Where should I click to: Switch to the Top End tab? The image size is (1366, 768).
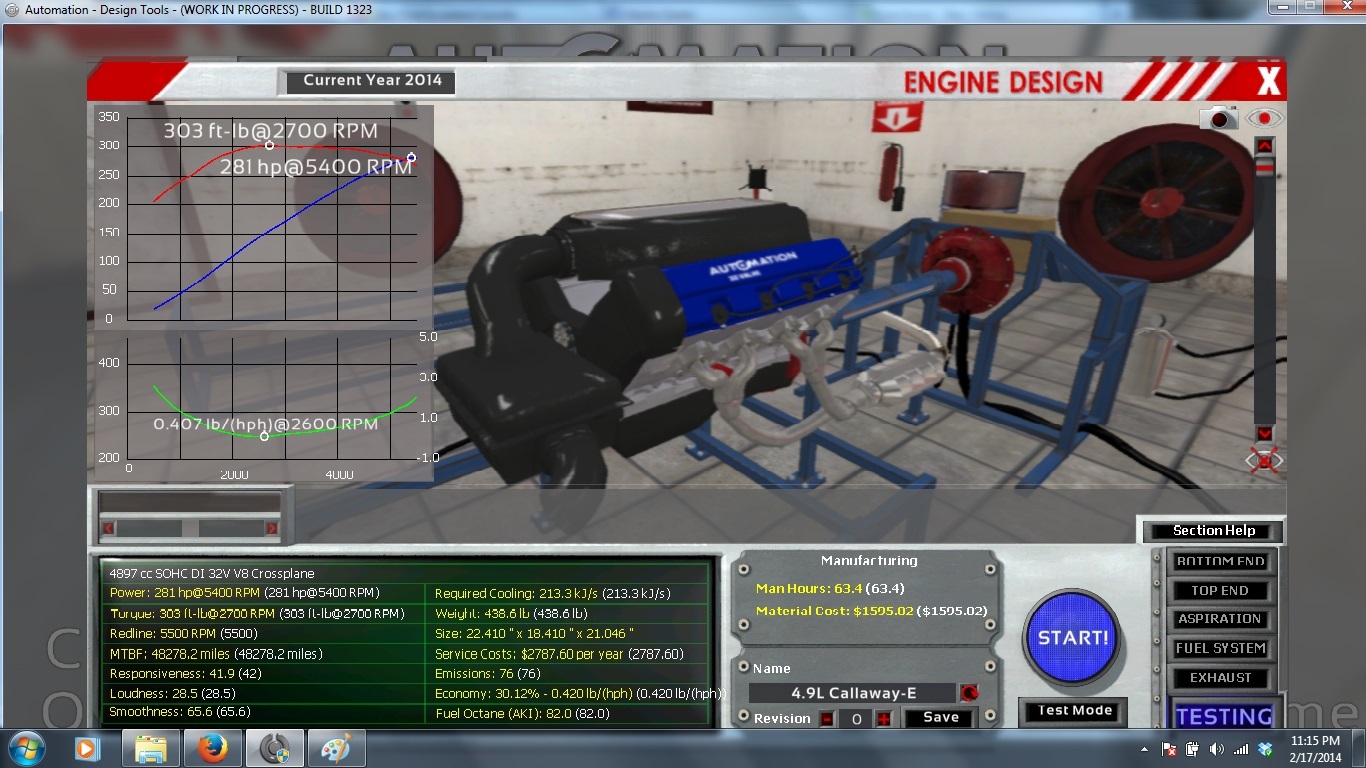pos(1220,591)
